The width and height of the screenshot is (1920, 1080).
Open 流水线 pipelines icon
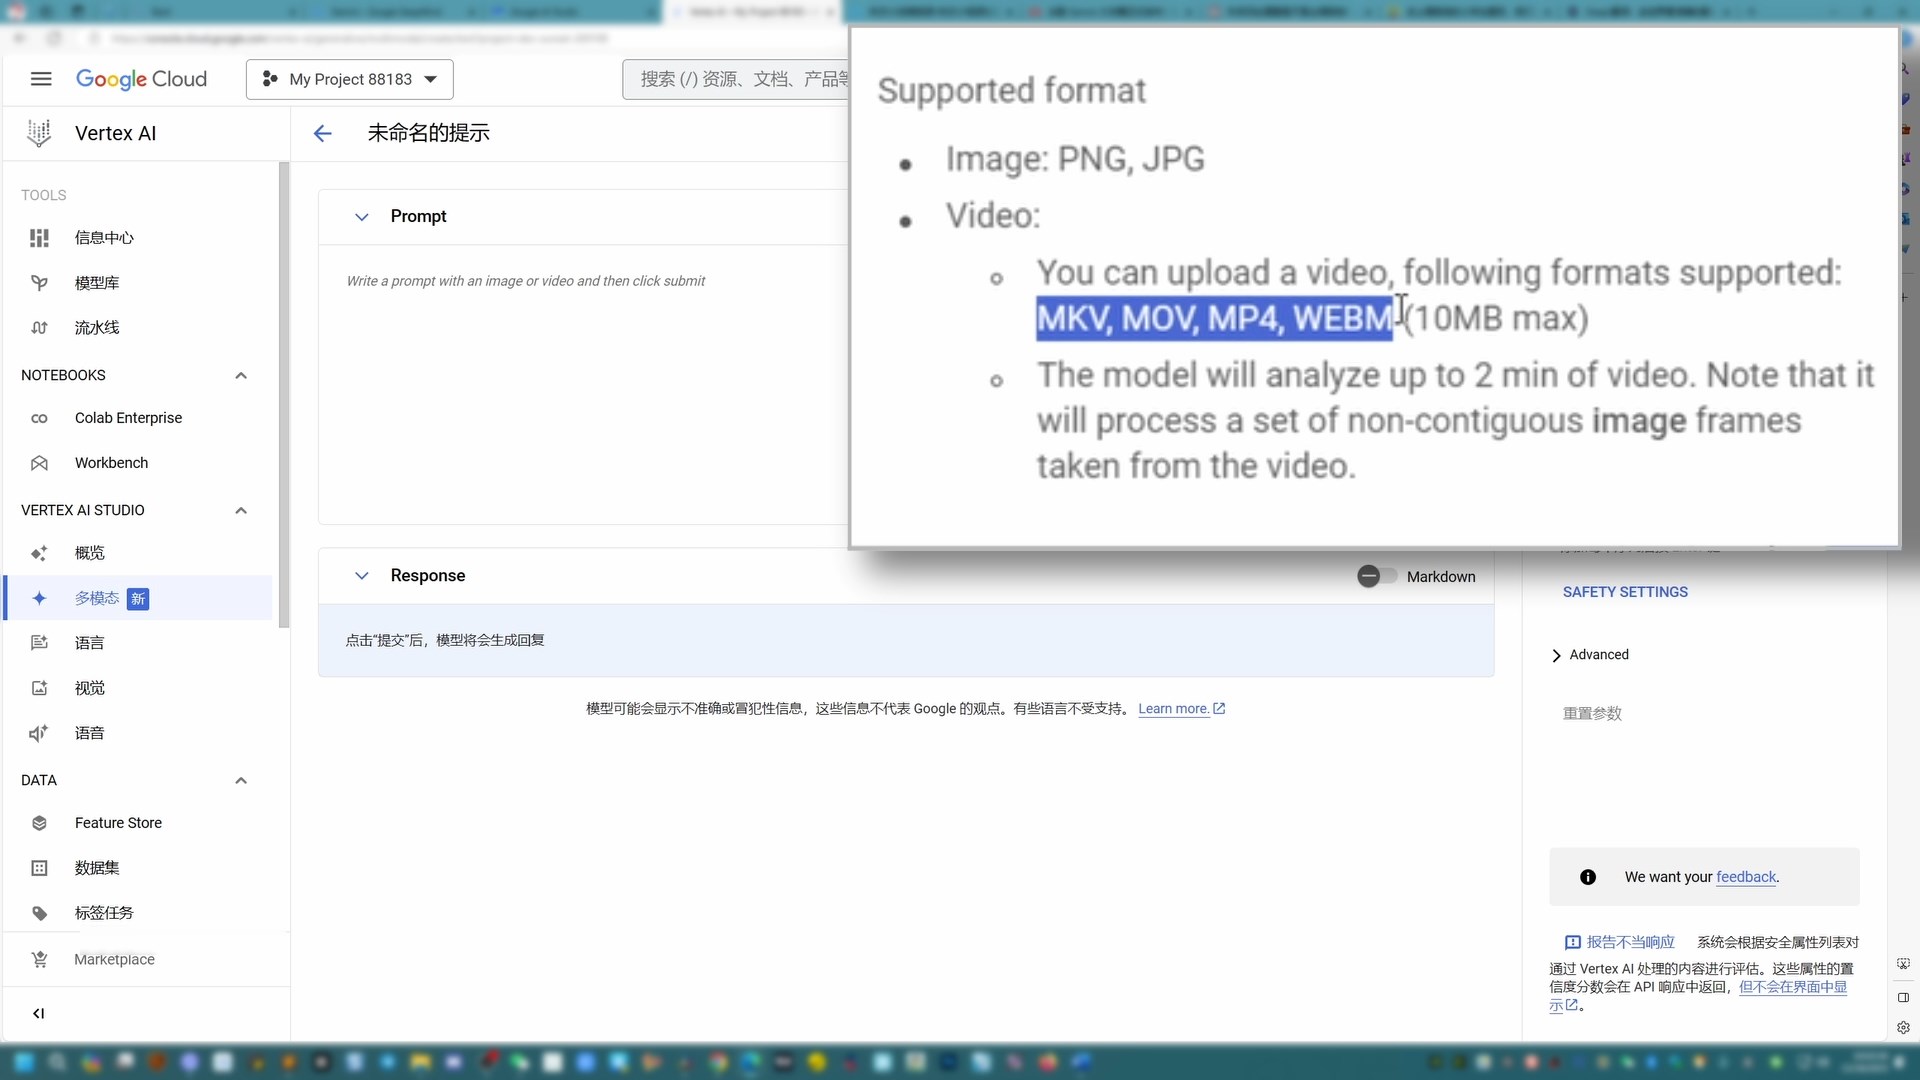39,328
